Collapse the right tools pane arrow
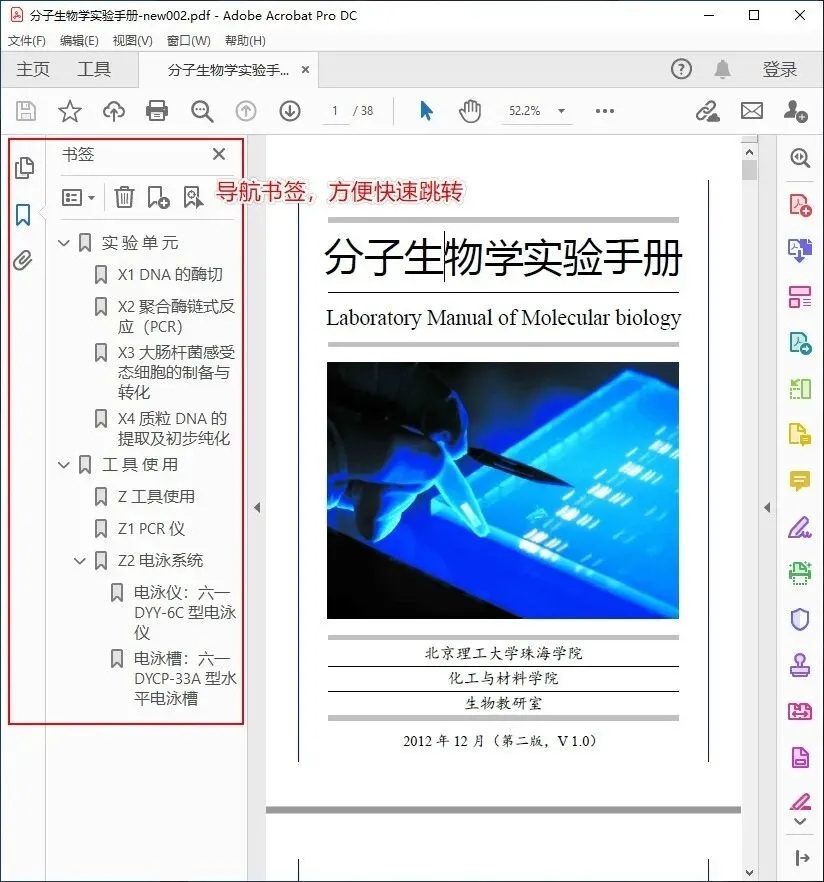Image resolution: width=824 pixels, height=882 pixels. [767, 508]
